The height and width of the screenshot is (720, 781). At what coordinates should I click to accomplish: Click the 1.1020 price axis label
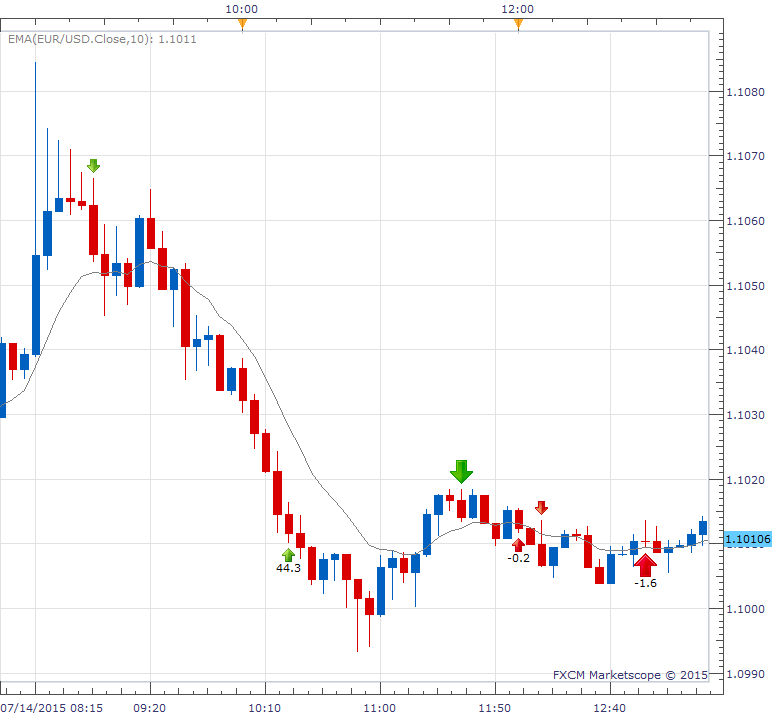746,480
